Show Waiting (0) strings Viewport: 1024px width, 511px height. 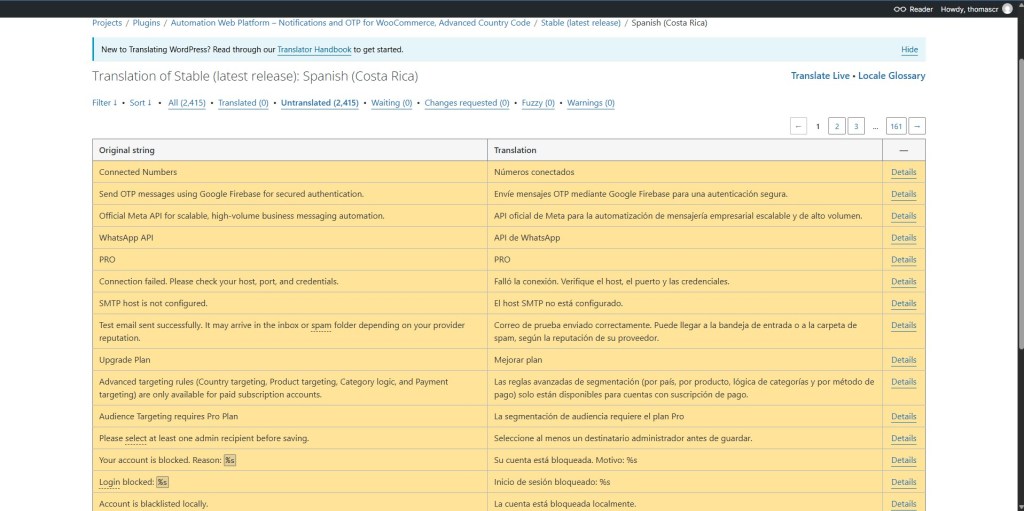tap(391, 103)
